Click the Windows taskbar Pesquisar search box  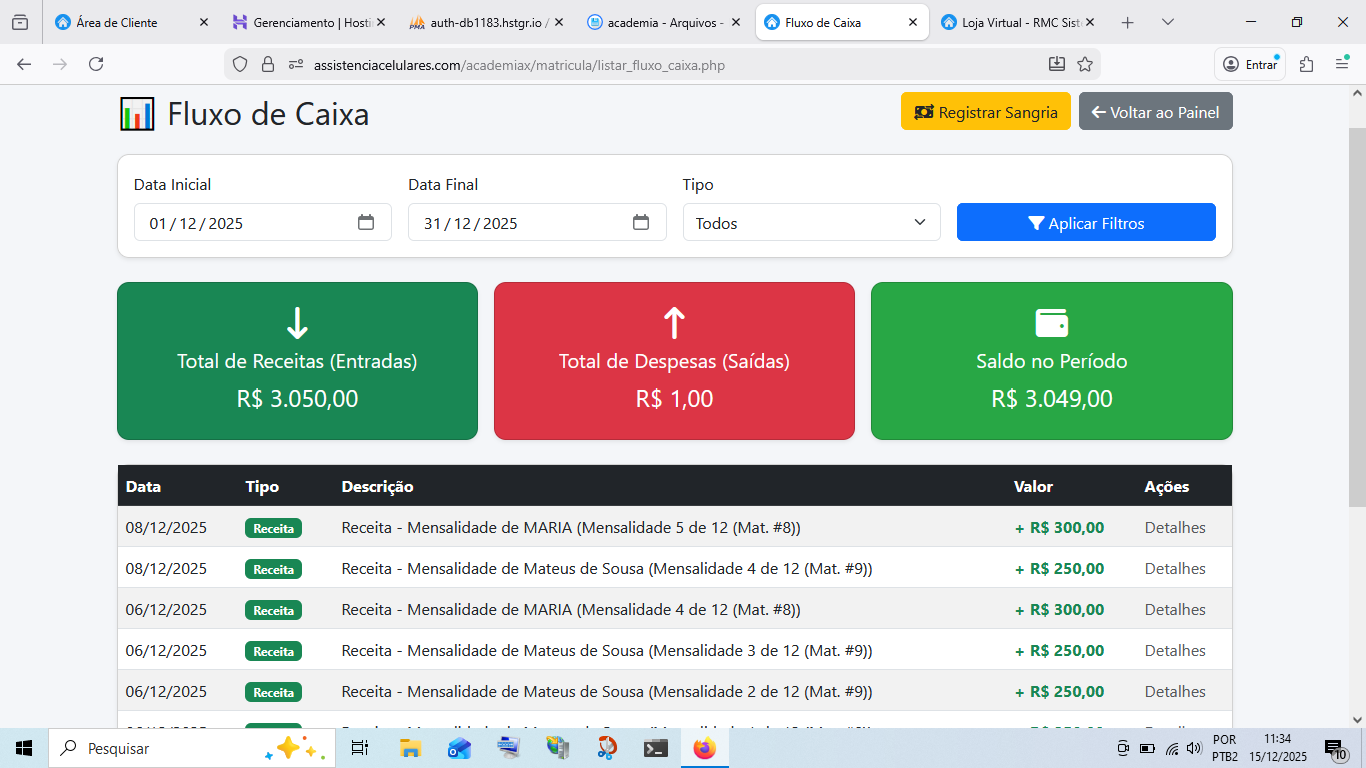(160, 748)
